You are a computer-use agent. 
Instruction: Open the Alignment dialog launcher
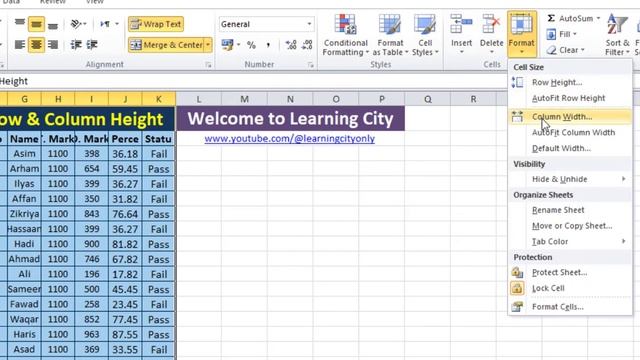(x=208, y=65)
